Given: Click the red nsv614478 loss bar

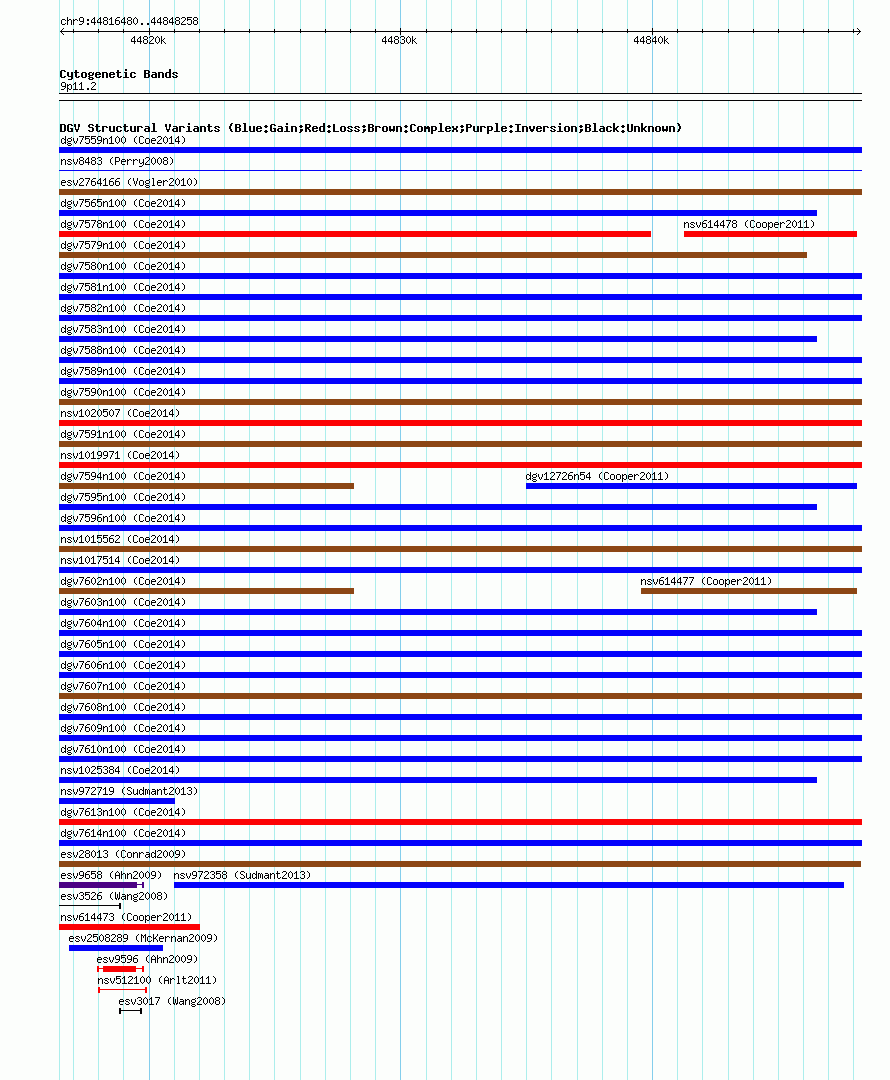Looking at the screenshot, I should [770, 234].
